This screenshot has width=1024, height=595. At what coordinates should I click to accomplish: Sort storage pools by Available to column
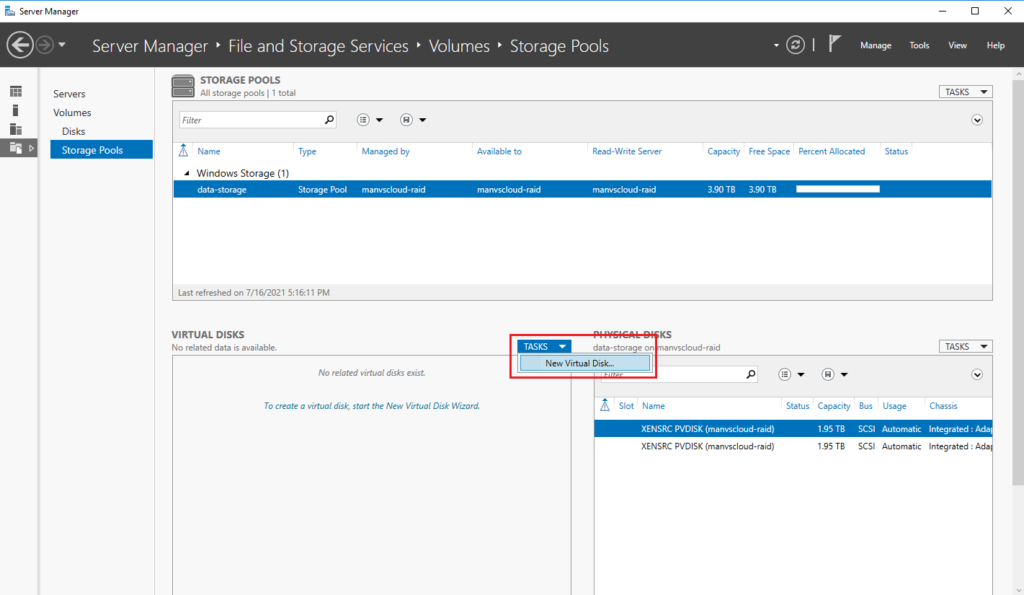coord(499,152)
